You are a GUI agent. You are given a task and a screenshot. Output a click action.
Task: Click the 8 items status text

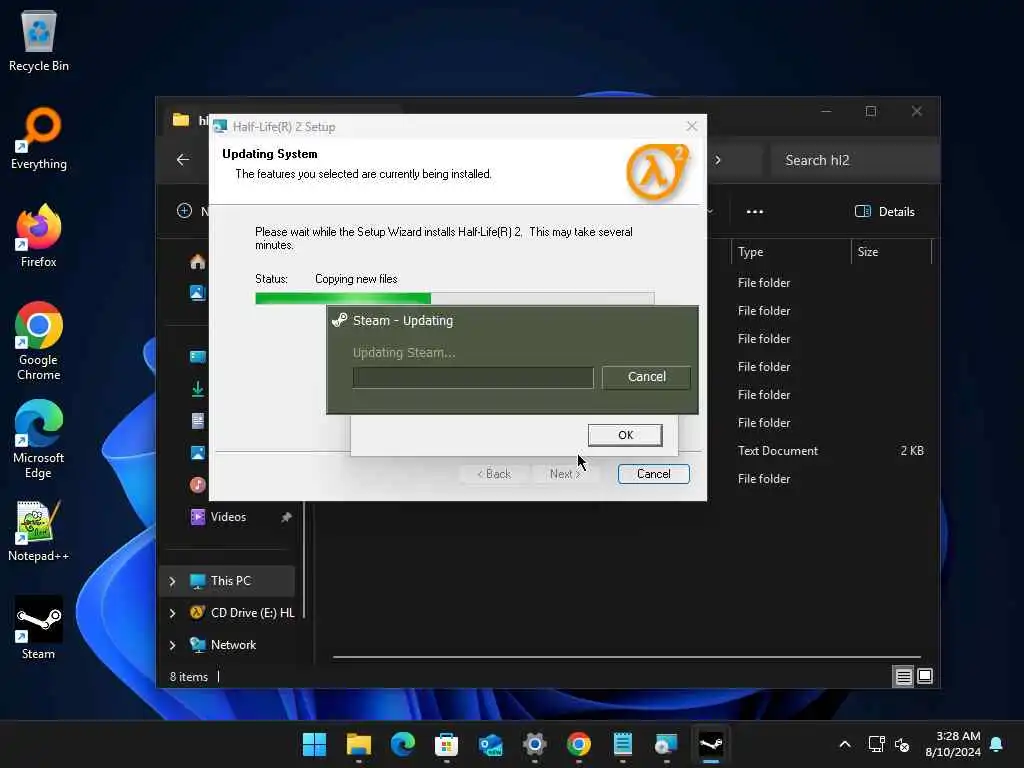coord(189,677)
